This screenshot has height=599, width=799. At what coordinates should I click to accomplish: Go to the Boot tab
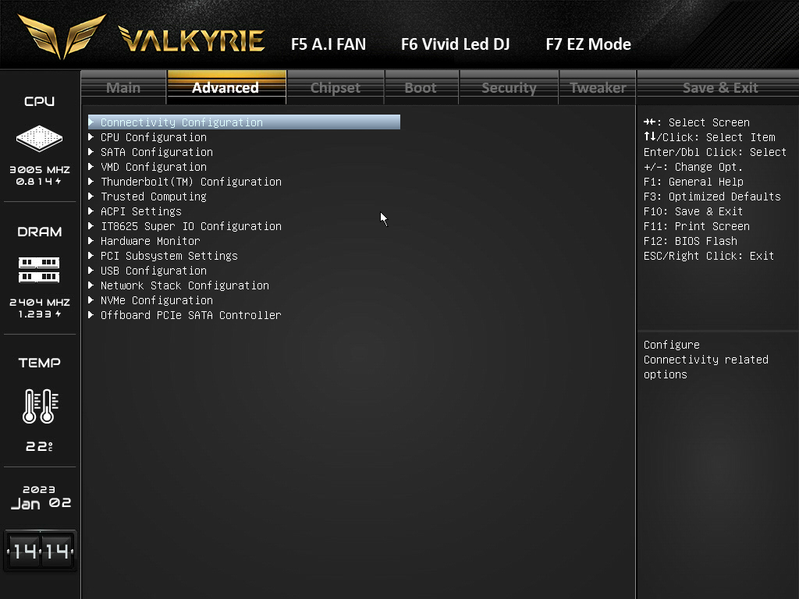421,88
